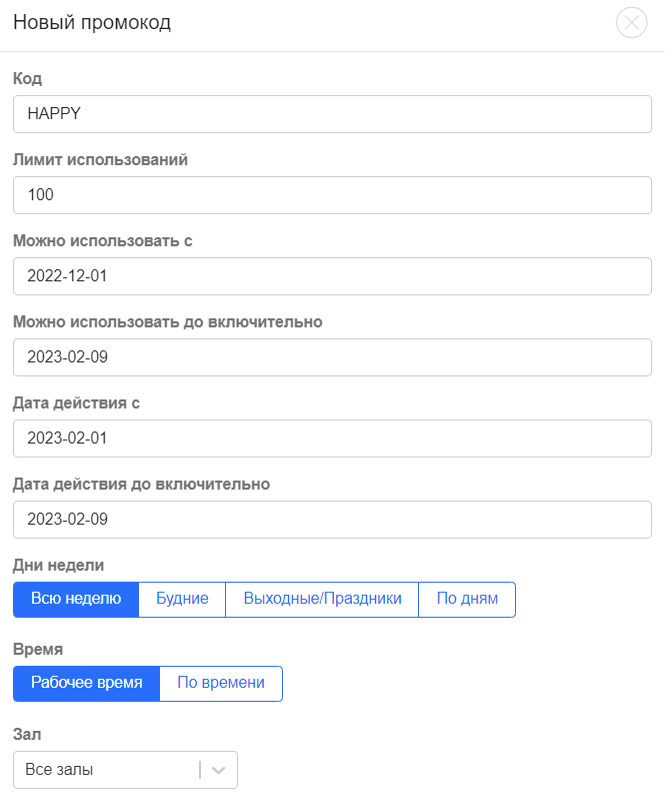Click the Лимит использований field with 100
This screenshot has width=665, height=799.
(x=332, y=195)
